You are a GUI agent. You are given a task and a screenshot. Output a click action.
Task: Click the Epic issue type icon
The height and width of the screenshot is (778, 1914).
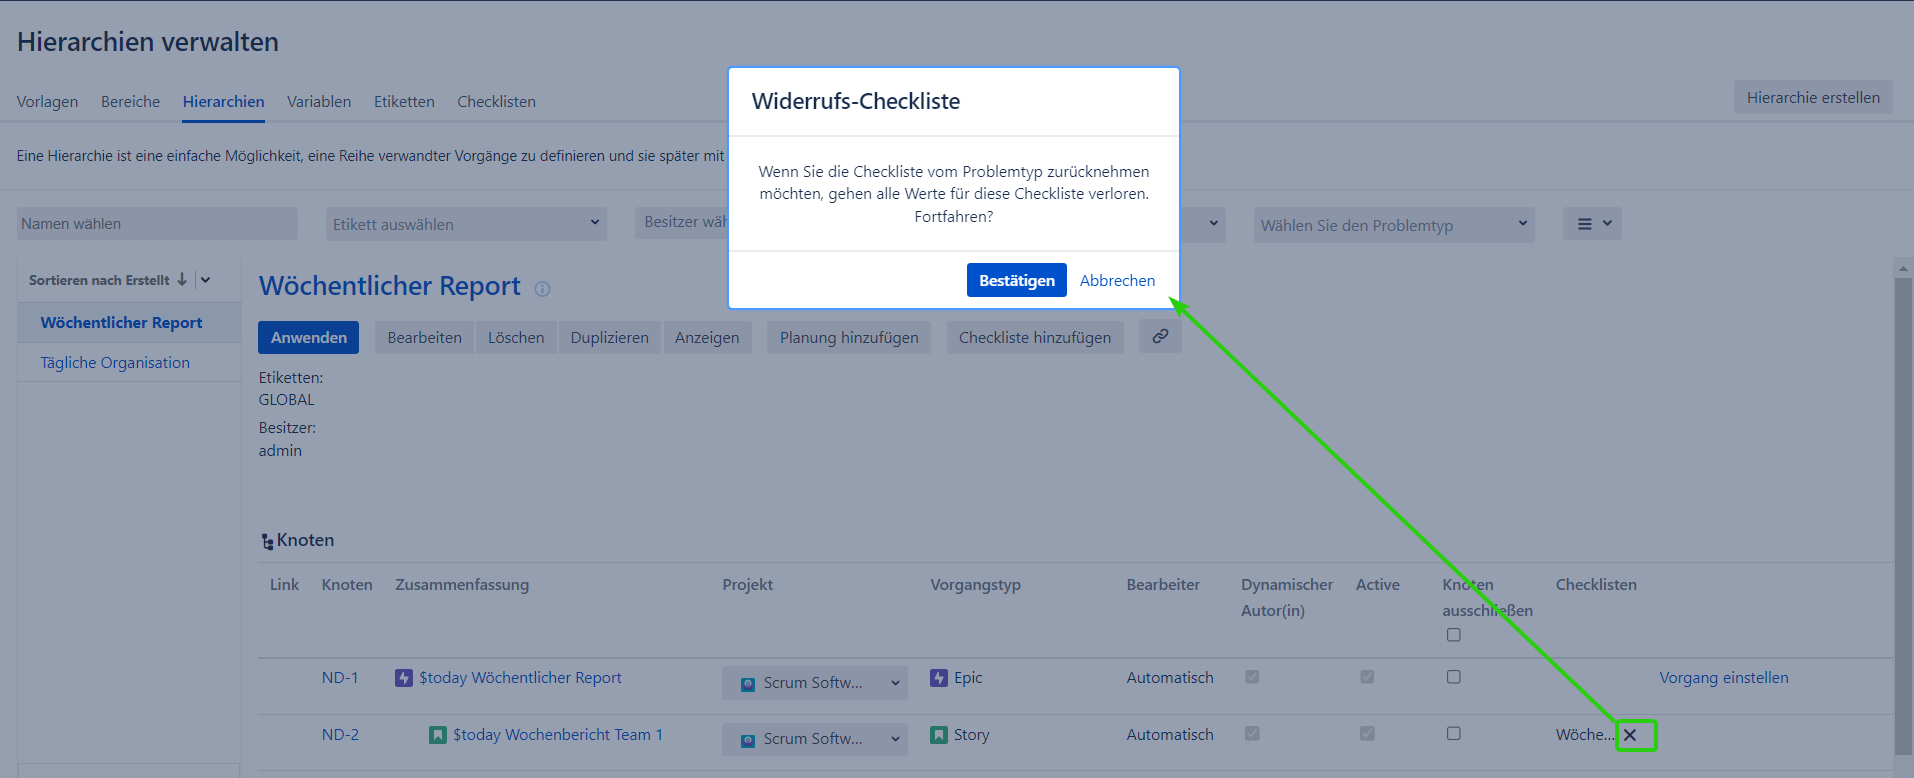tap(939, 678)
